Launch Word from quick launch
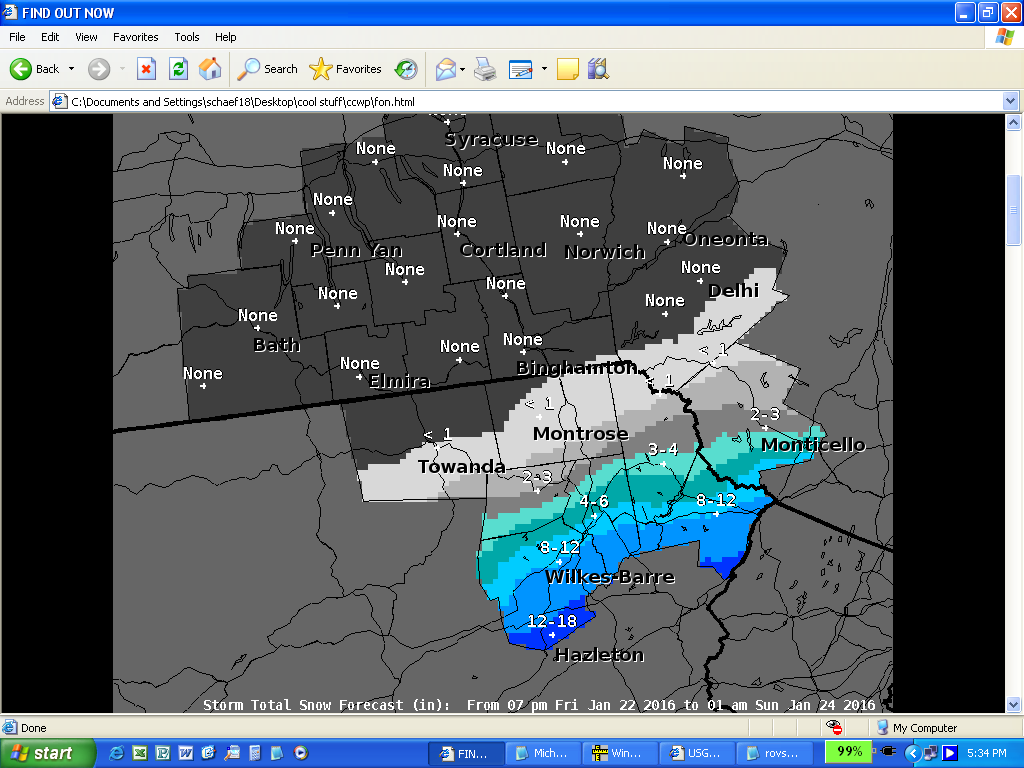1024x768 pixels. [x=185, y=753]
